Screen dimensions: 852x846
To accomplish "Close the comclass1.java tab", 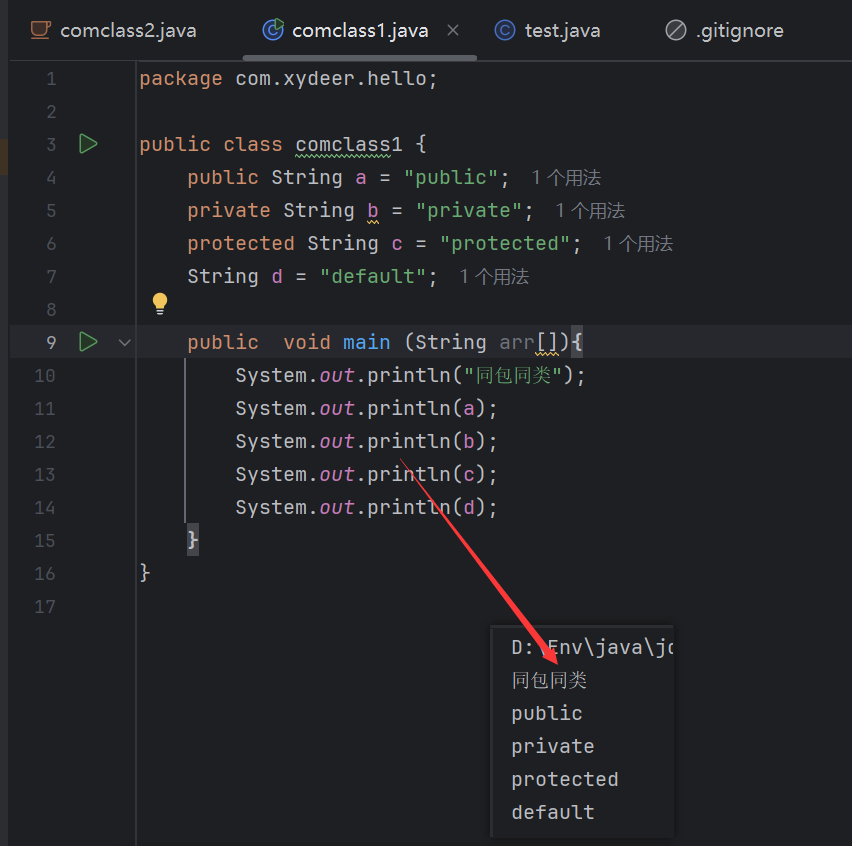I will click(453, 30).
